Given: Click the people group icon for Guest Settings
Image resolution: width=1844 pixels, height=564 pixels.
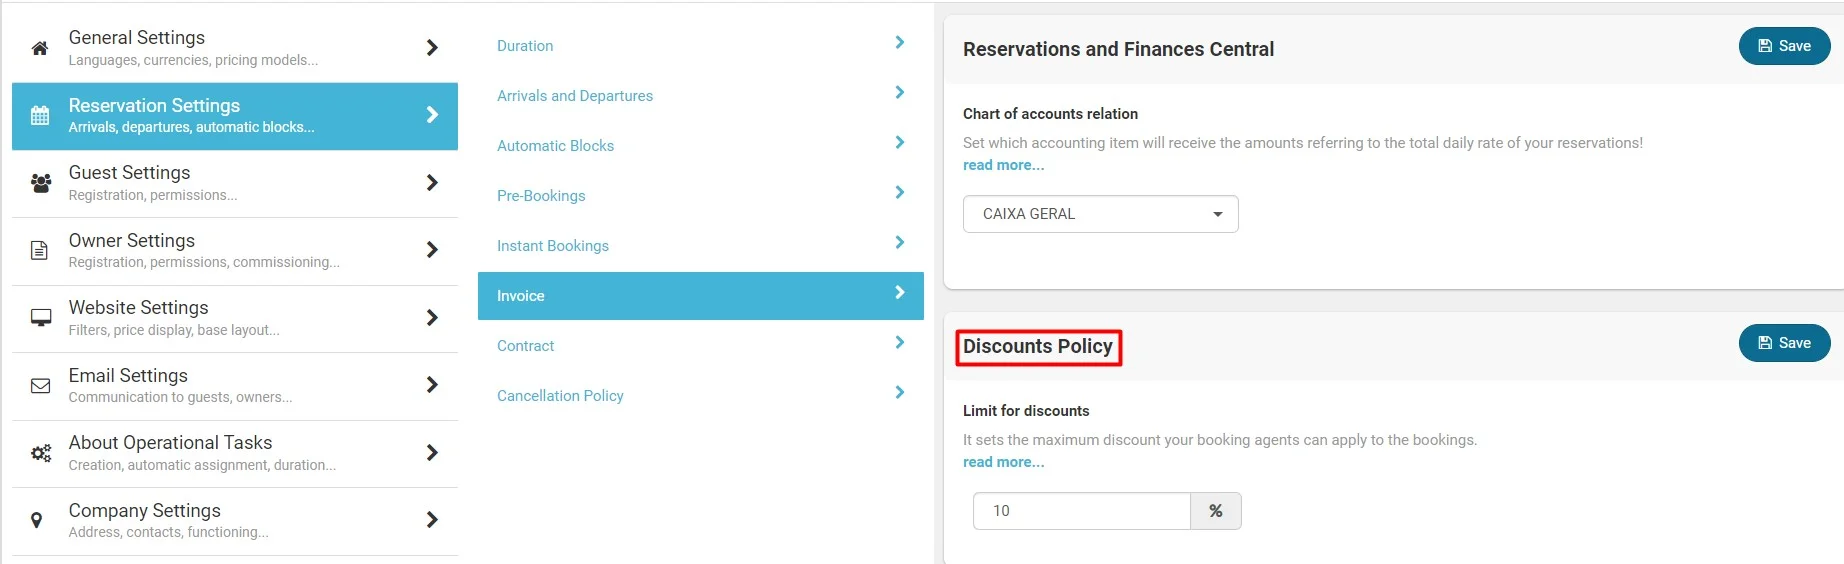Looking at the screenshot, I should pyautogui.click(x=40, y=183).
